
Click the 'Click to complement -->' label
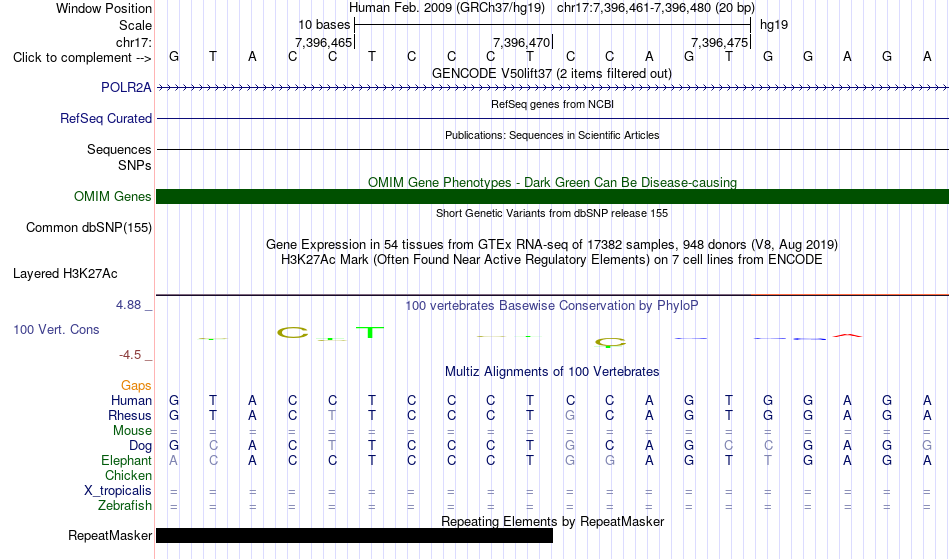coord(82,58)
